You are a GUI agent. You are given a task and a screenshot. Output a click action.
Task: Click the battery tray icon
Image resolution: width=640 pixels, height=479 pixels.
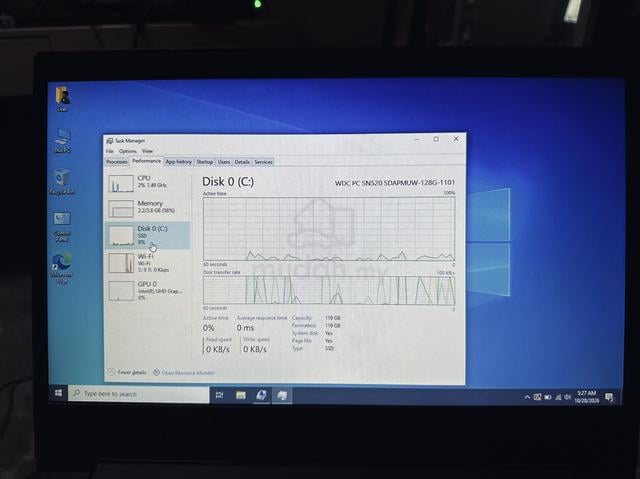pos(548,397)
